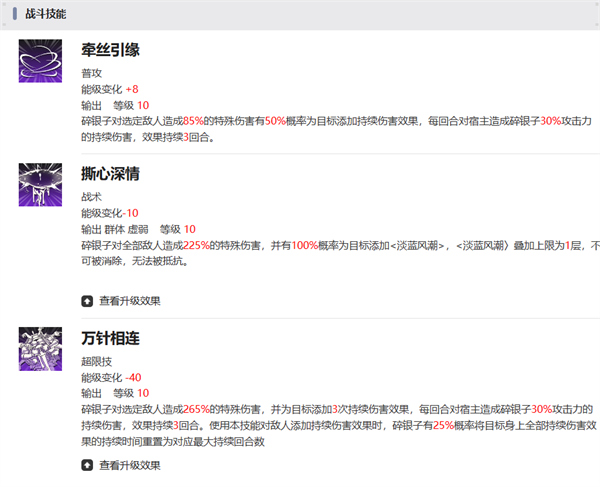This screenshot has height=487, width=600.
Task: Click the 群体 tag in 撕心深情
Action: point(115,229)
